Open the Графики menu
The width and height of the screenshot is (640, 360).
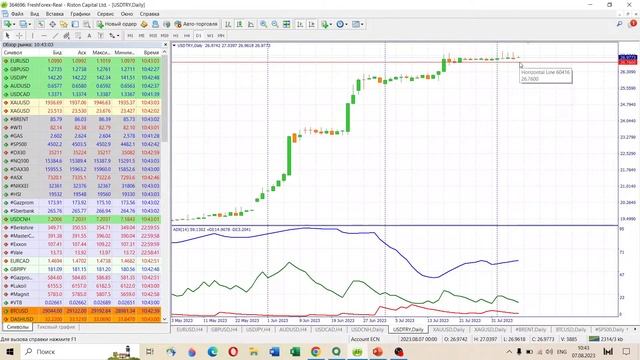click(x=80, y=14)
